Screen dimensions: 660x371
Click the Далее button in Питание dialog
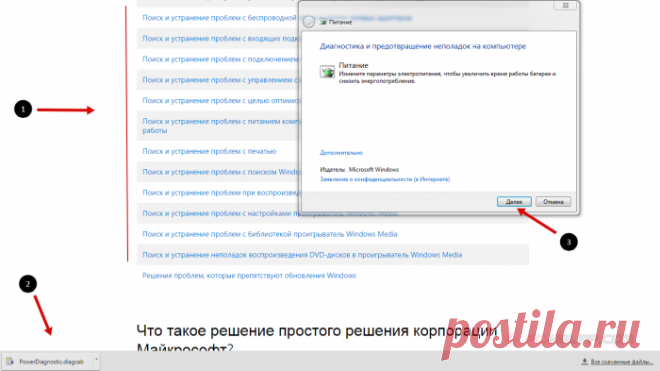coord(514,202)
